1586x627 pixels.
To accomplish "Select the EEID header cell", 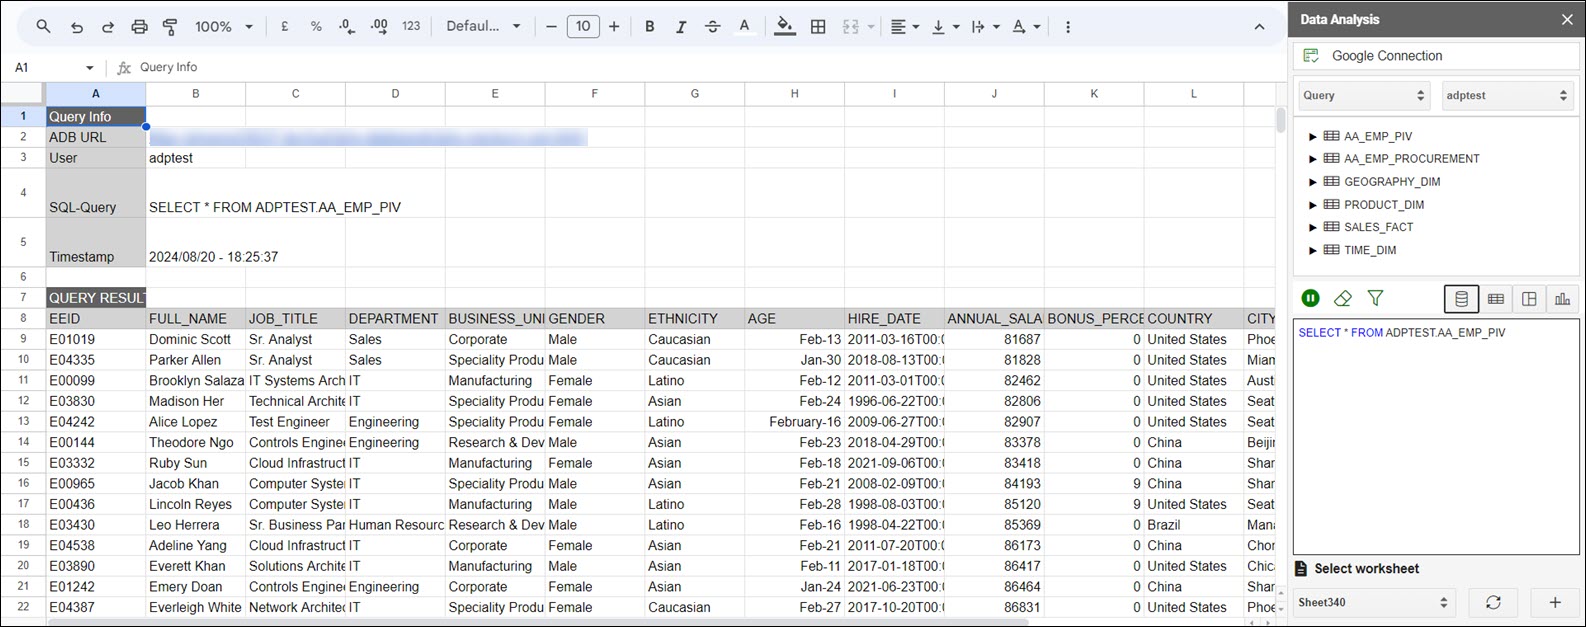I will tap(96, 318).
